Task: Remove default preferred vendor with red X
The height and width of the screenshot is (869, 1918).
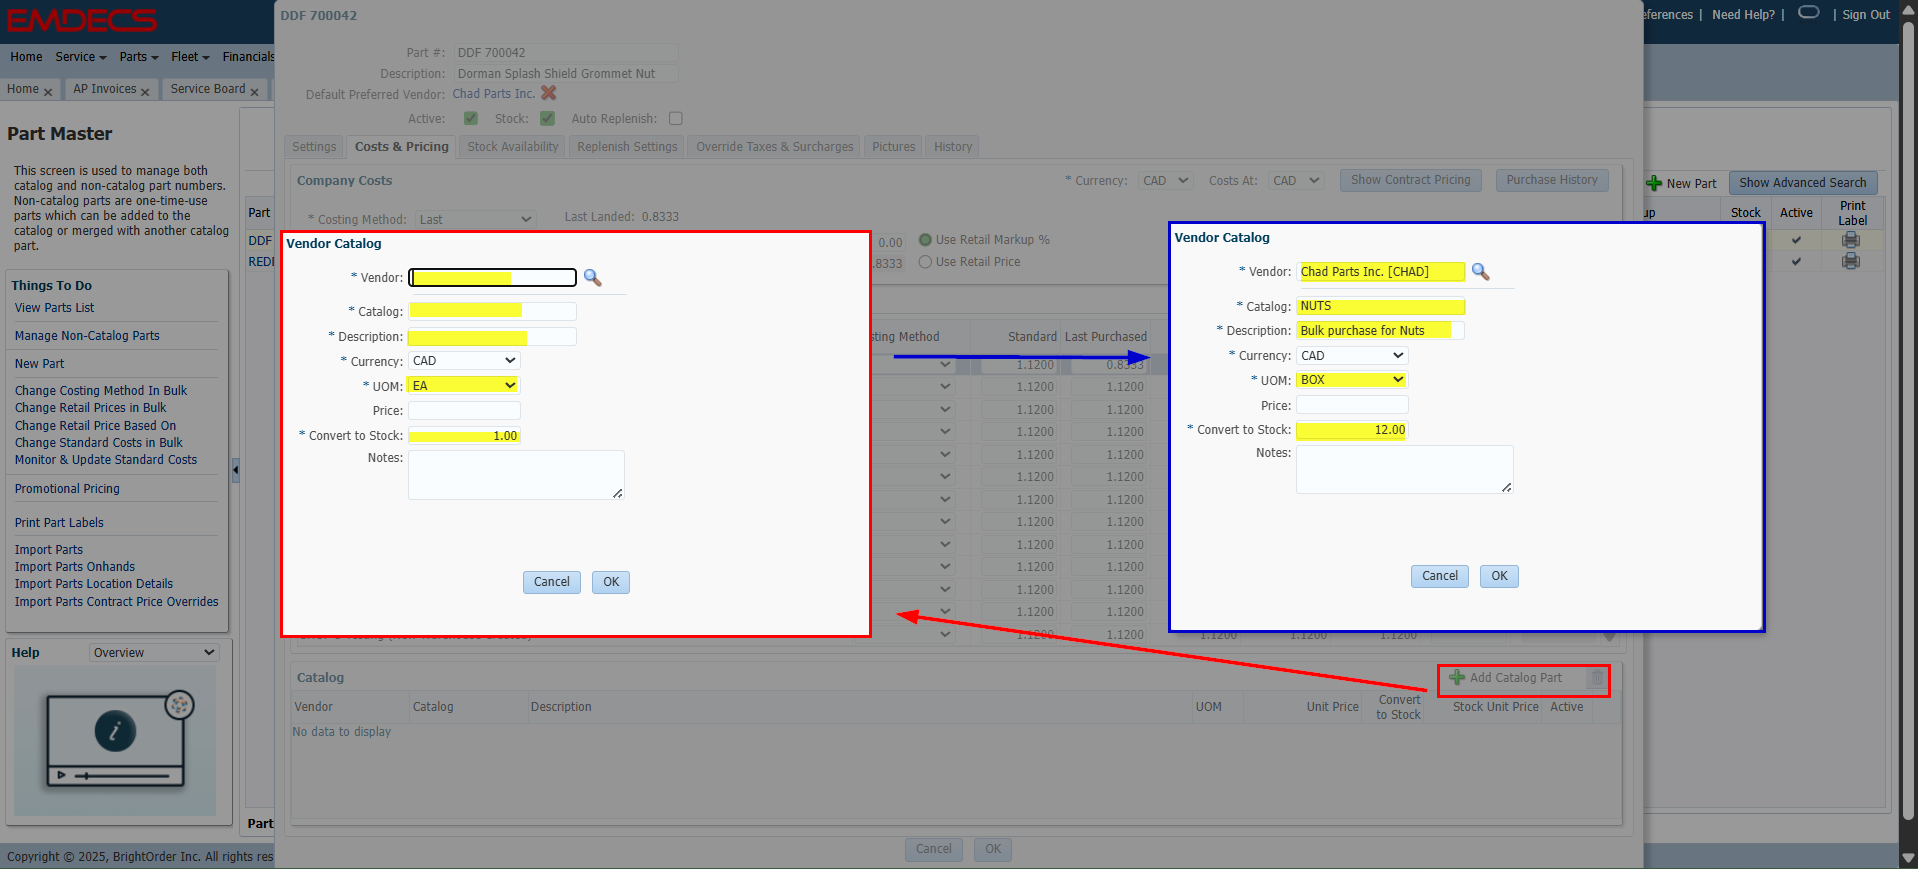Action: 548,93
